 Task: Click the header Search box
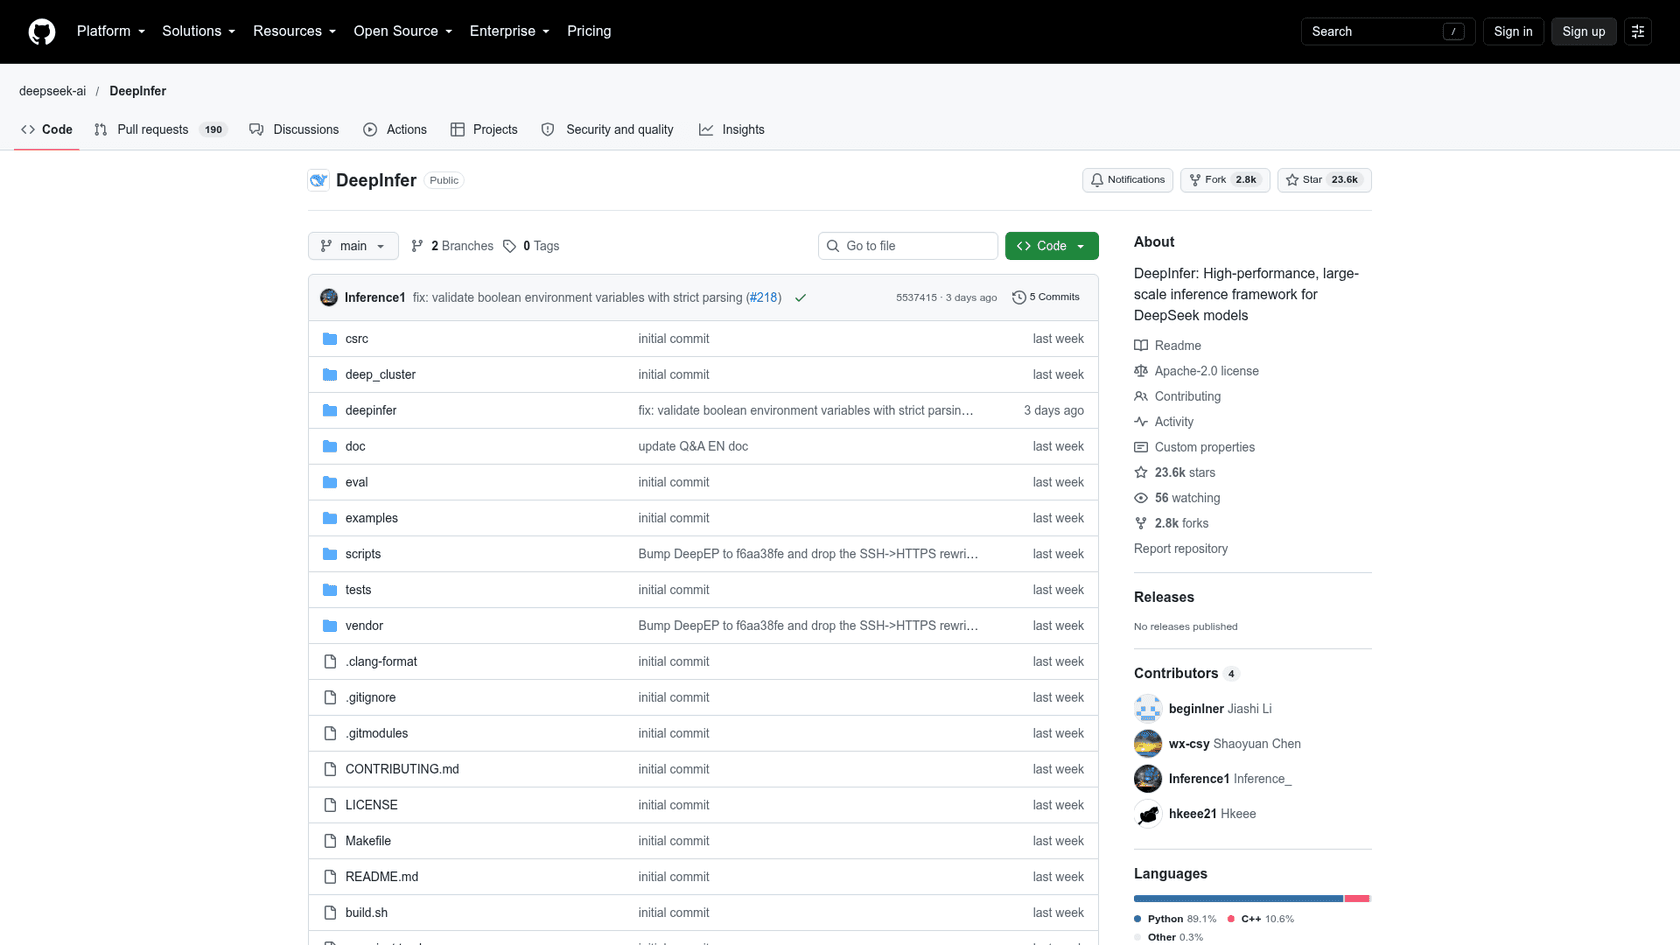coord(1388,32)
